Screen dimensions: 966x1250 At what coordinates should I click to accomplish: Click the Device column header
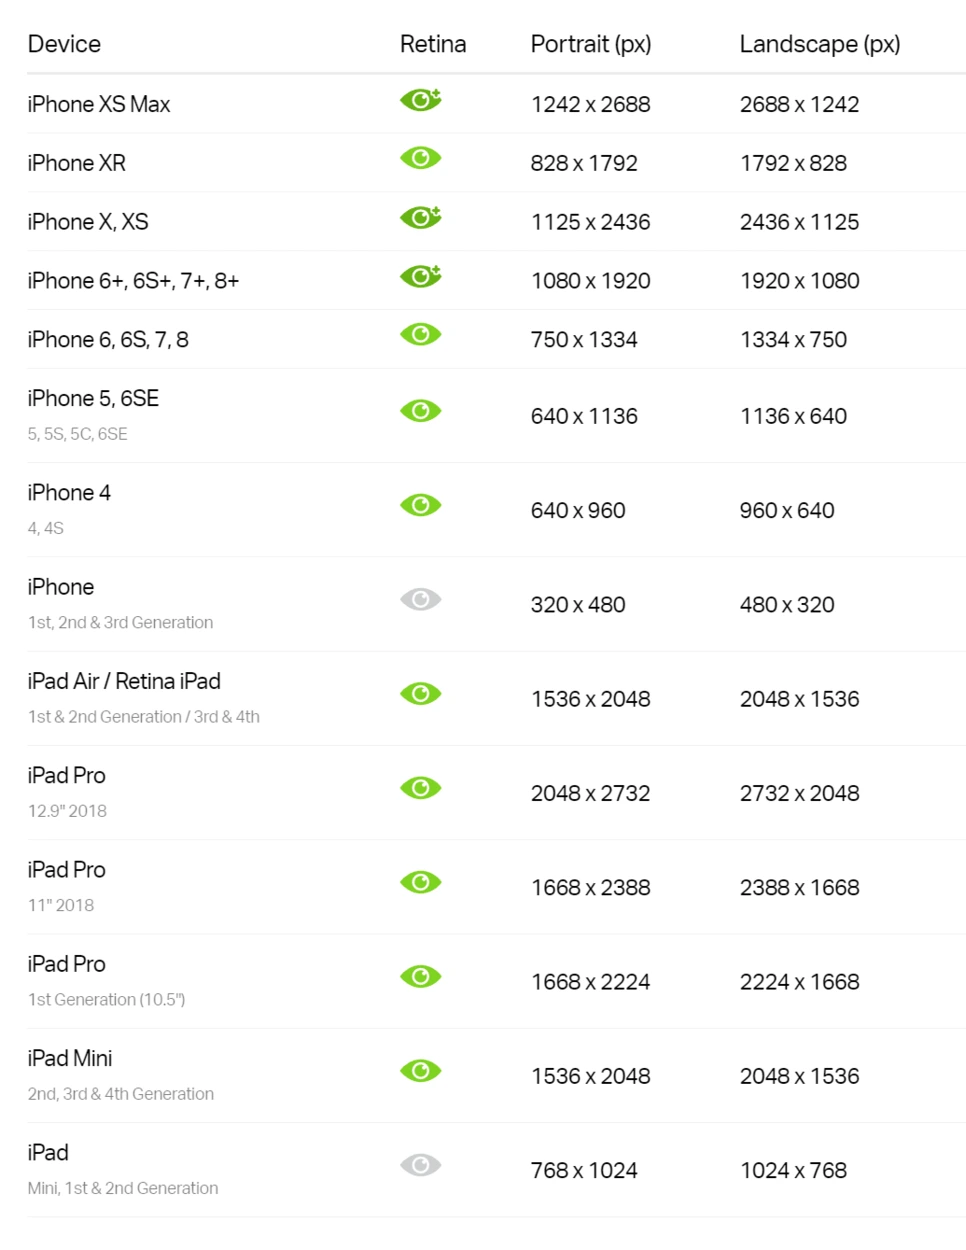coord(64,44)
